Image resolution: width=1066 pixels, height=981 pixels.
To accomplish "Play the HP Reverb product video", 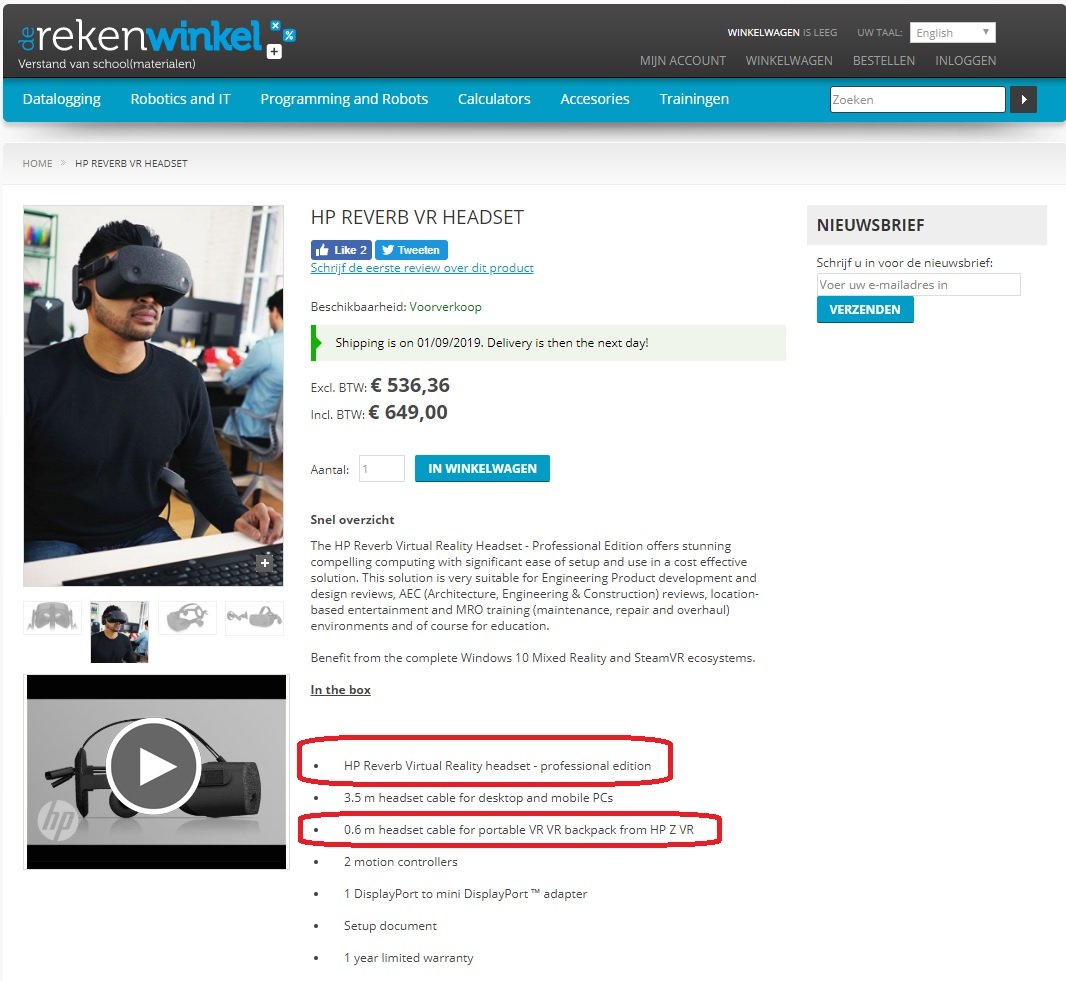I will click(x=154, y=766).
